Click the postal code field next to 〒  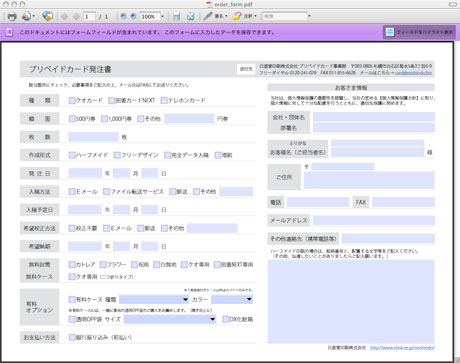pos(343,166)
